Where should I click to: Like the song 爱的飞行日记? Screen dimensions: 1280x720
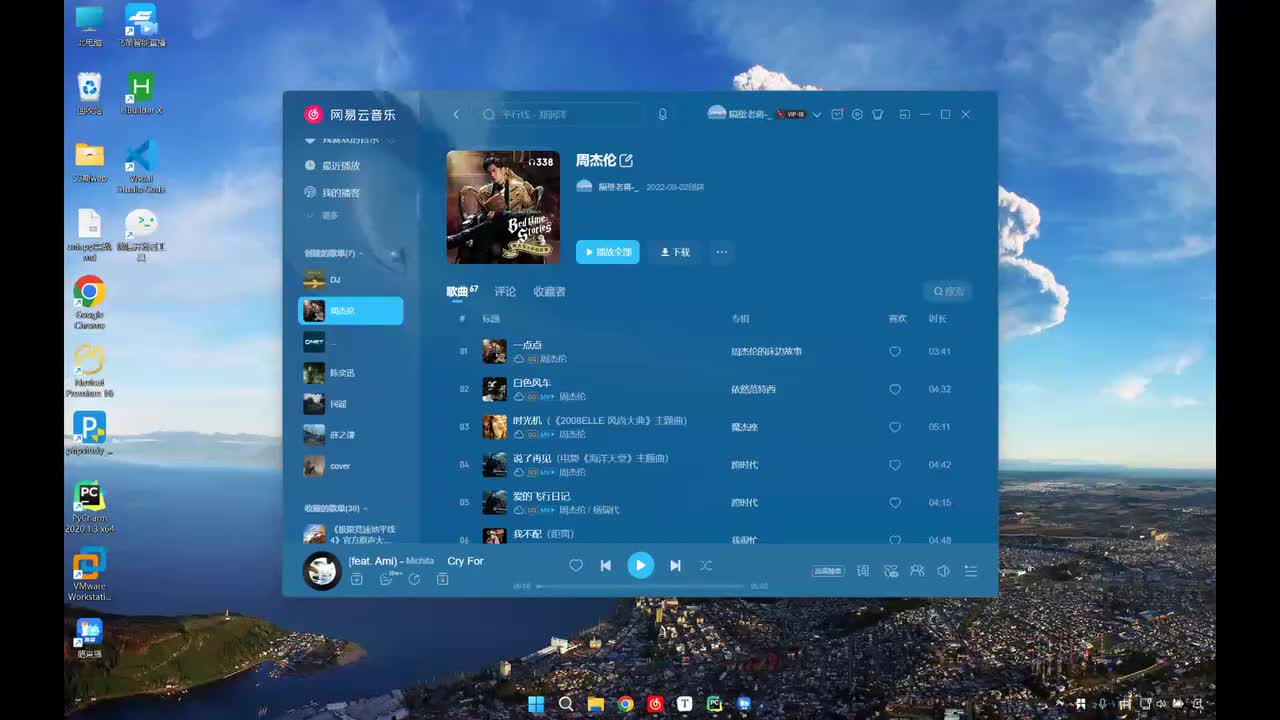pyautogui.click(x=895, y=503)
